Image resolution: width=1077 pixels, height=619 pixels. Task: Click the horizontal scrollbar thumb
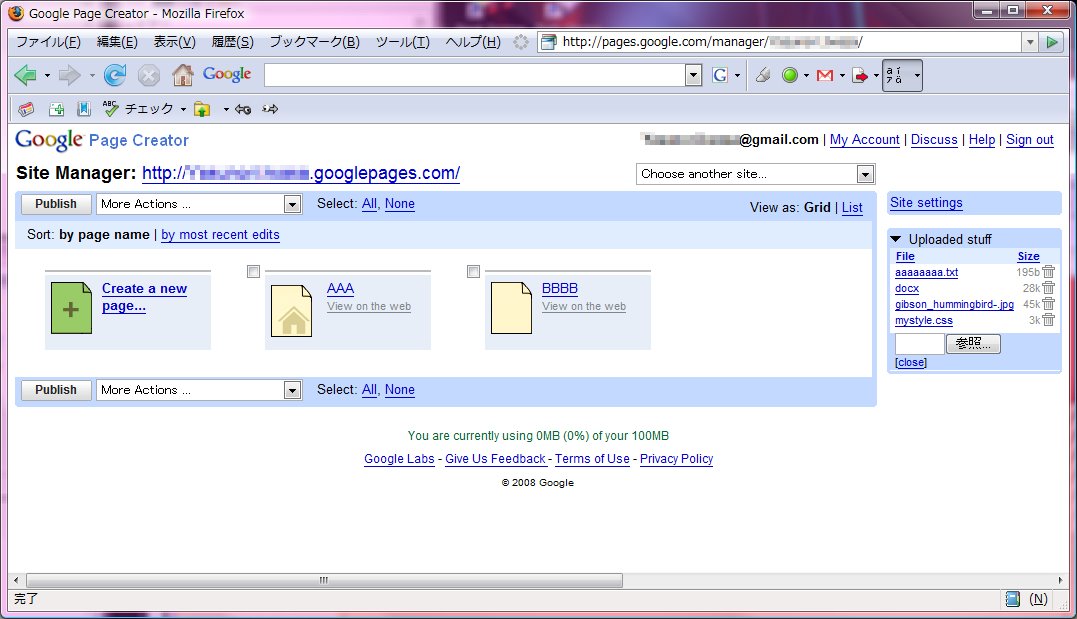click(324, 581)
